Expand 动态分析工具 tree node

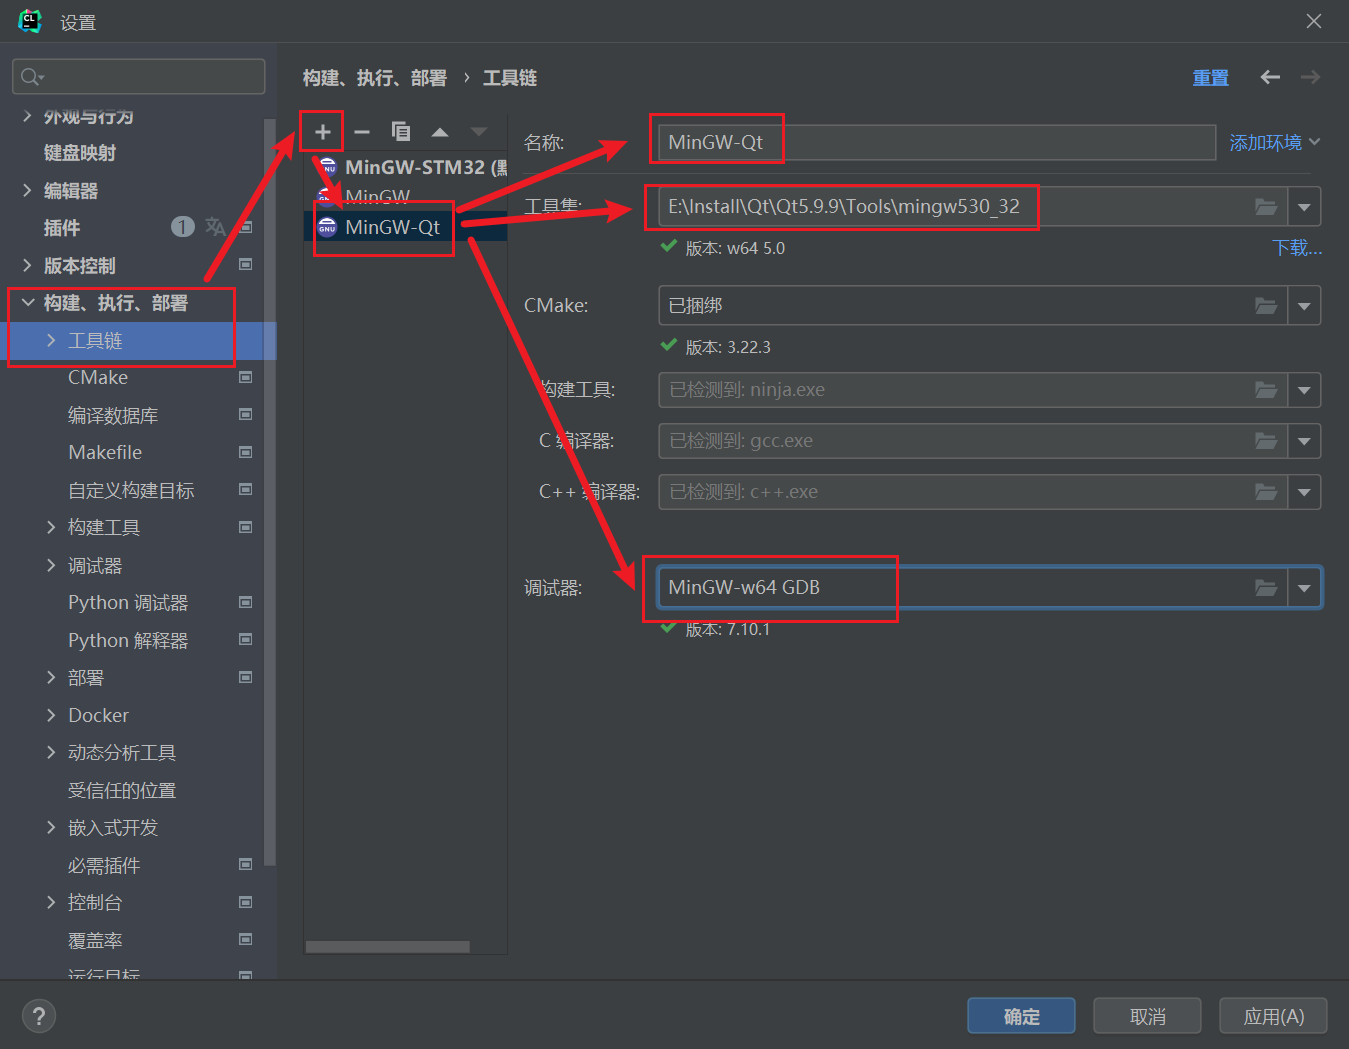click(51, 752)
